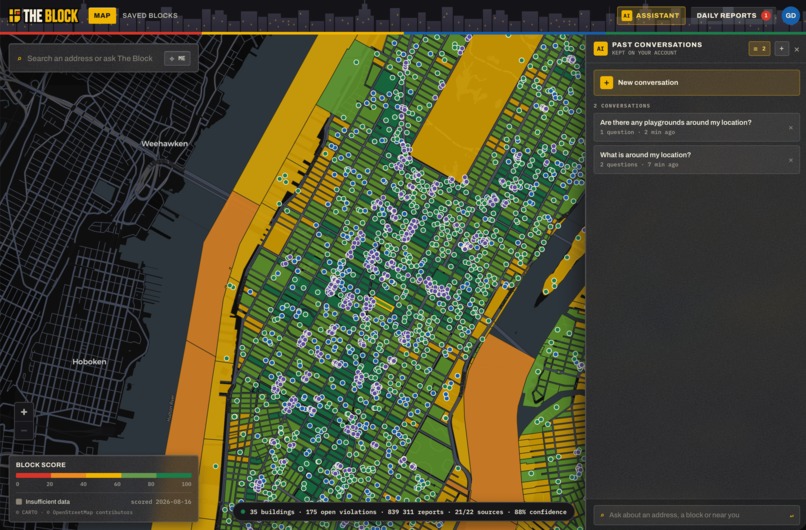The height and width of the screenshot is (530, 806).
Task: Start a new chat via header plus icon
Action: (x=781, y=48)
